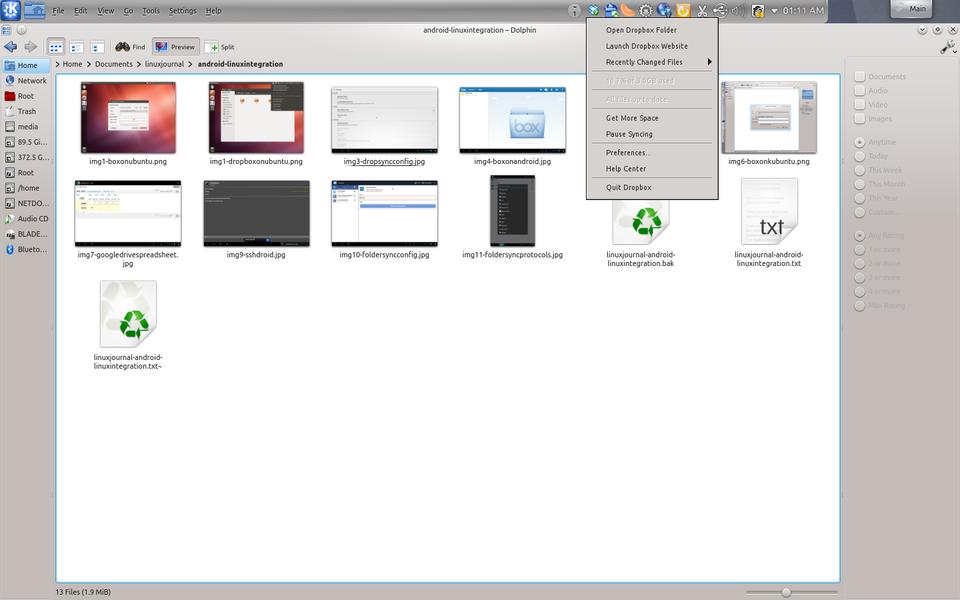Switch to Details view mode
This screenshot has width=960, height=600.
click(x=97, y=47)
